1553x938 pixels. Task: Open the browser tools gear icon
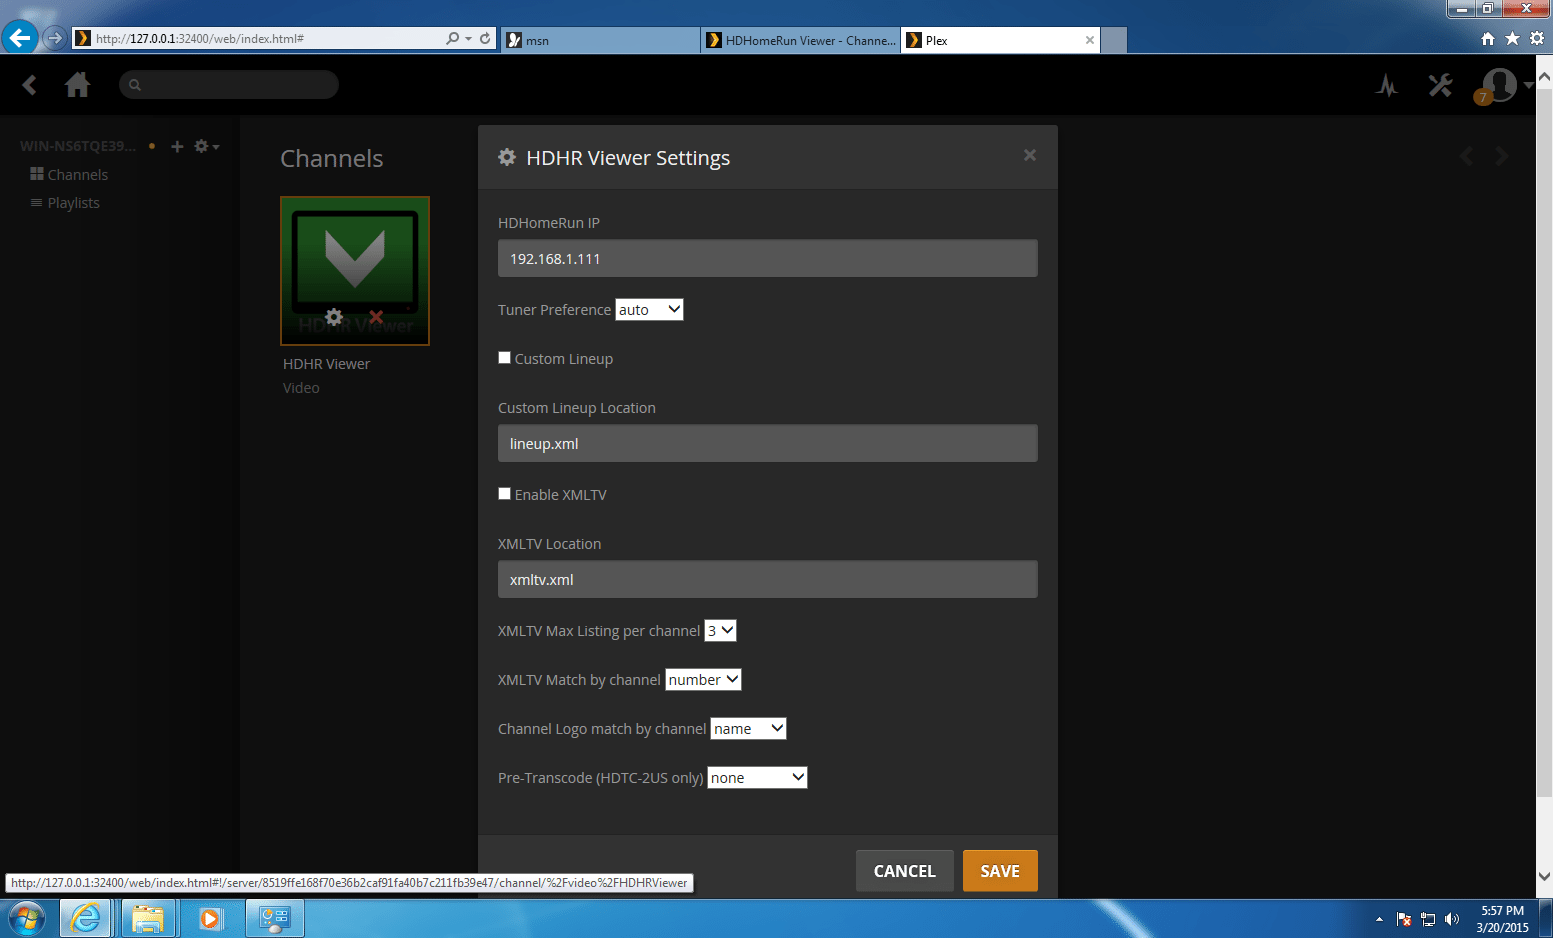[1537, 38]
